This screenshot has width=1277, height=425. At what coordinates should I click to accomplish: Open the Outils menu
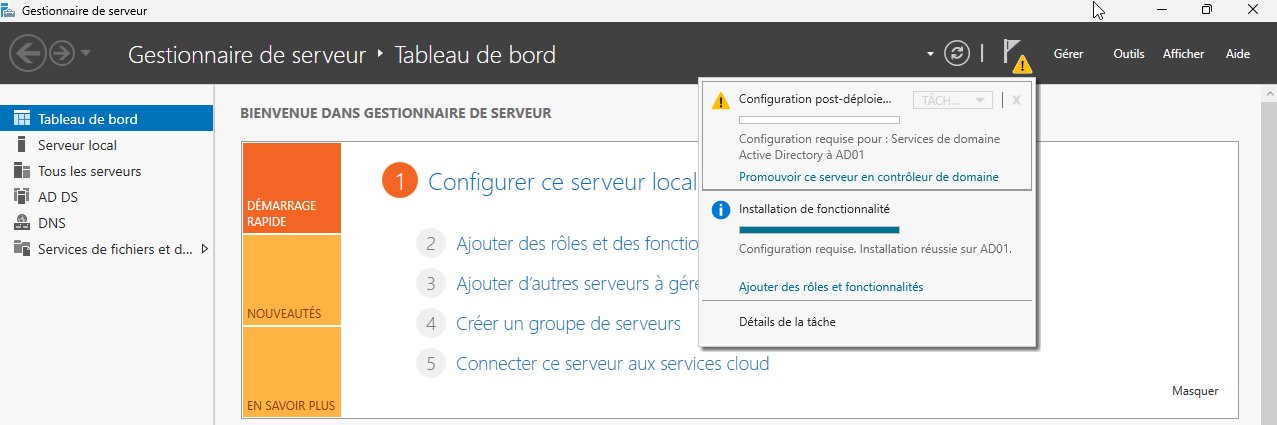[x=1128, y=54]
